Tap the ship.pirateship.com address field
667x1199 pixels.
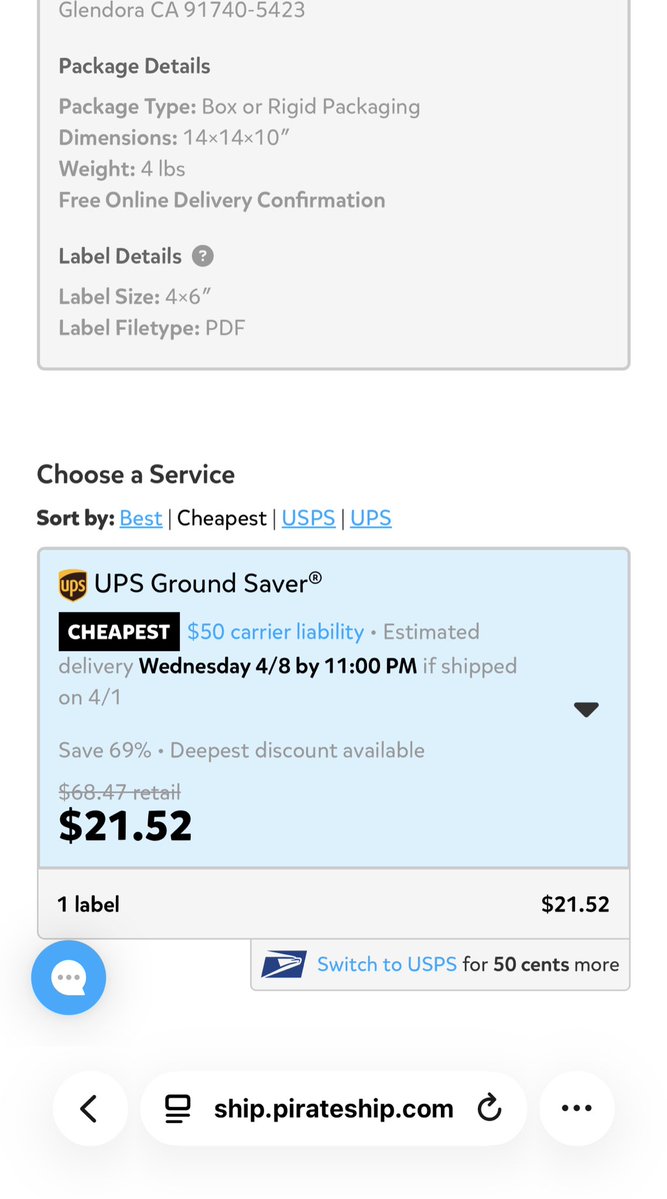point(333,1108)
